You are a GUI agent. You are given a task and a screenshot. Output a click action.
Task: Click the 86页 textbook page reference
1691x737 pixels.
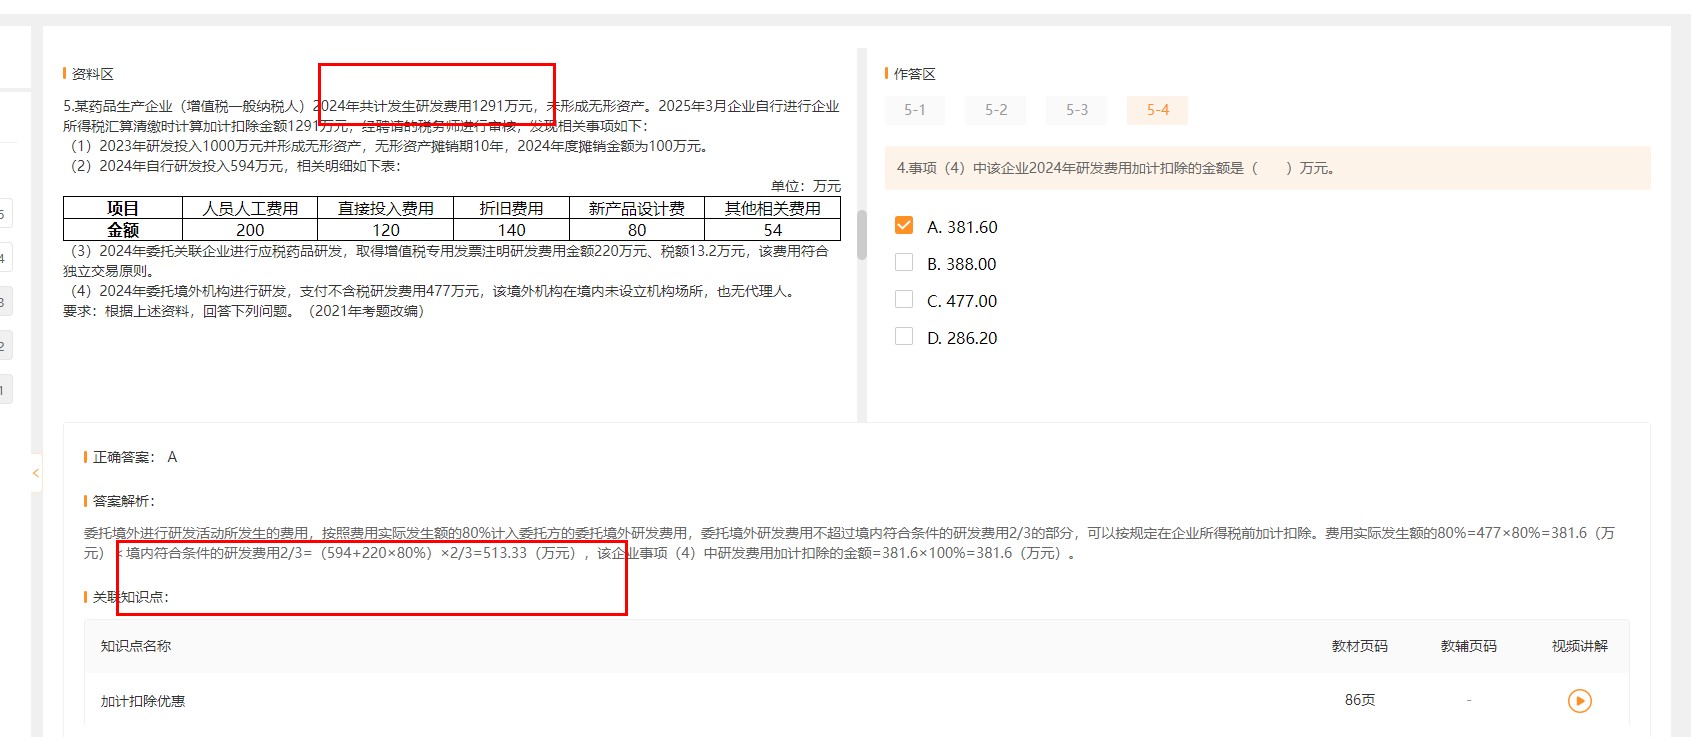(1359, 700)
